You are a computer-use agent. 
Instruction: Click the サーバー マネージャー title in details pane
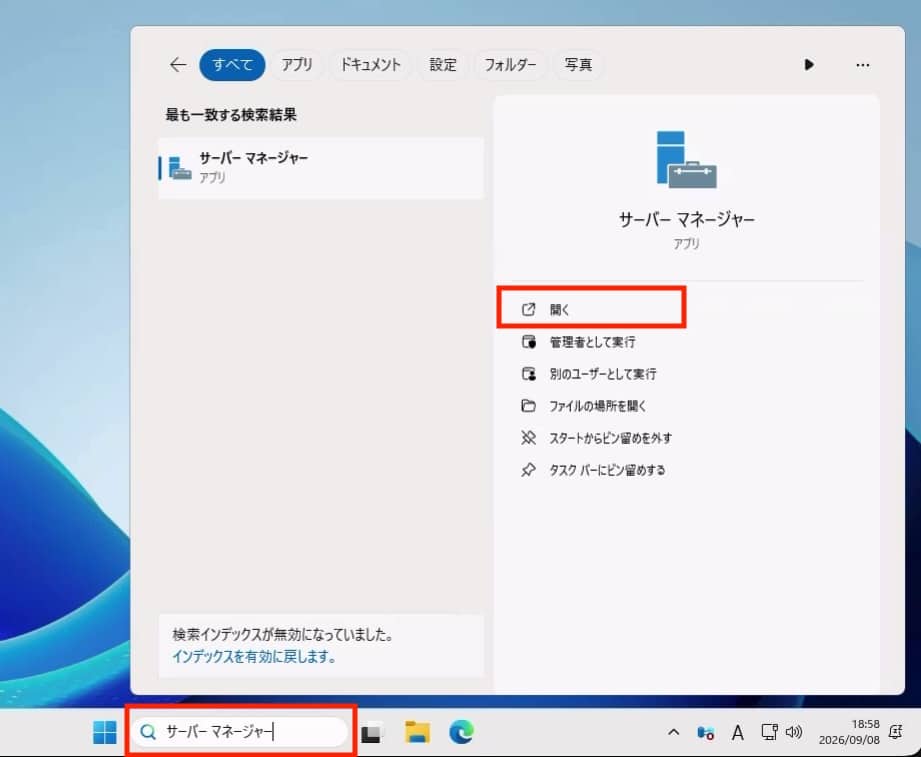point(686,220)
